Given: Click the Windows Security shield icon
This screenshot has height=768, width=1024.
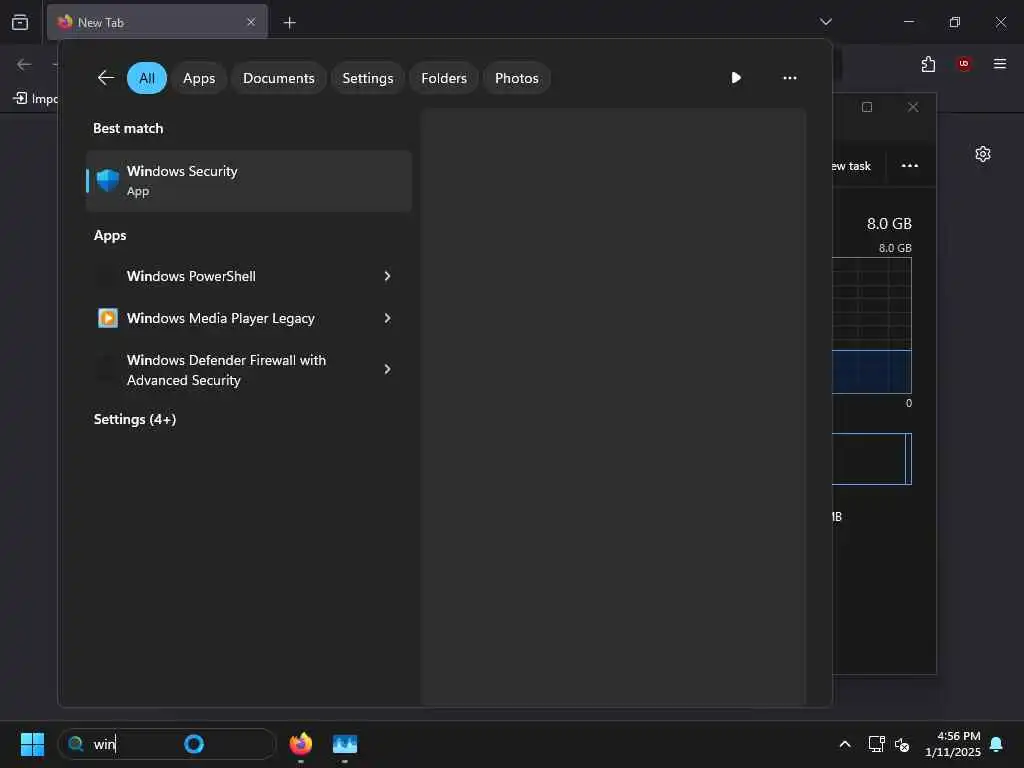Looking at the screenshot, I should tap(108, 180).
